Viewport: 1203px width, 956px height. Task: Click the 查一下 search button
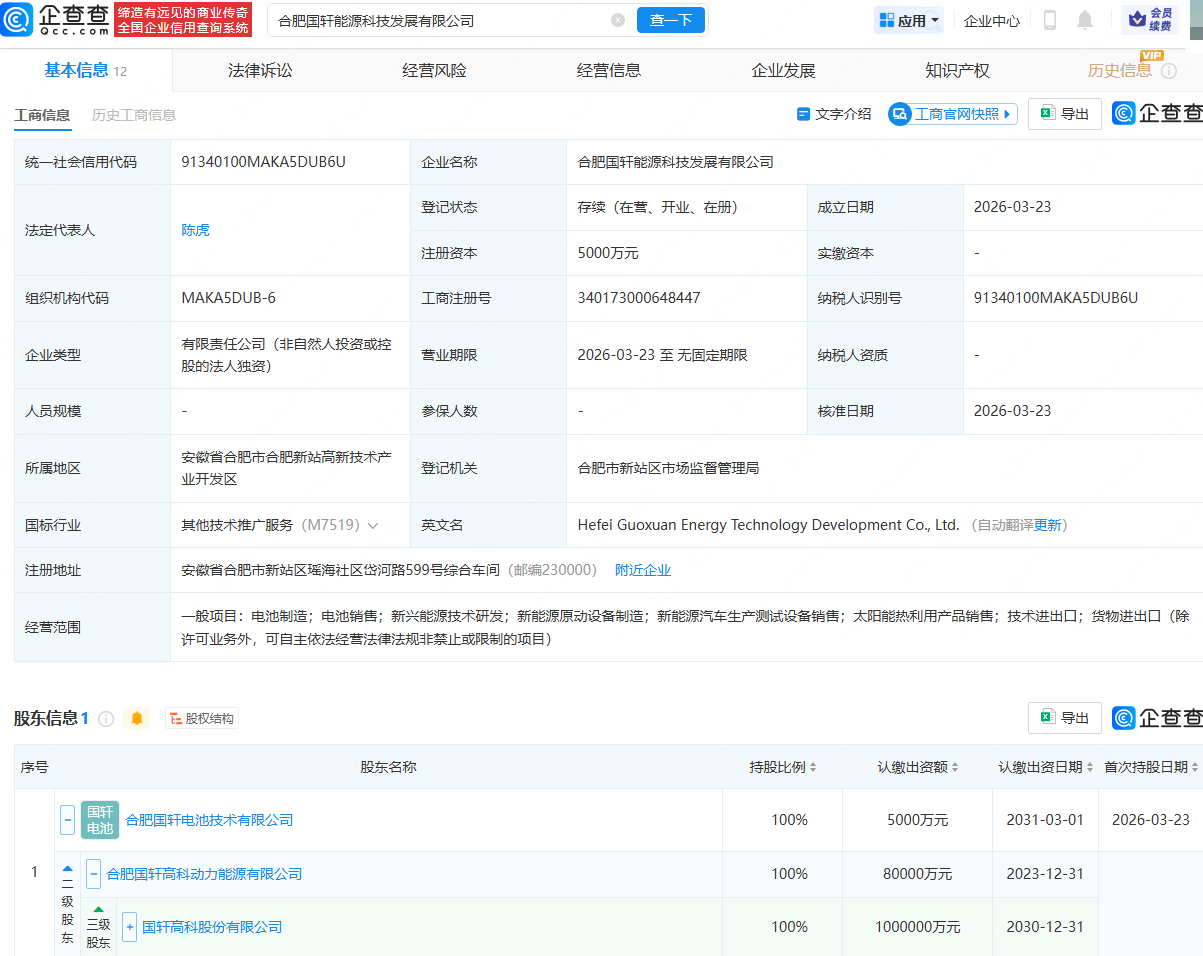tap(670, 20)
